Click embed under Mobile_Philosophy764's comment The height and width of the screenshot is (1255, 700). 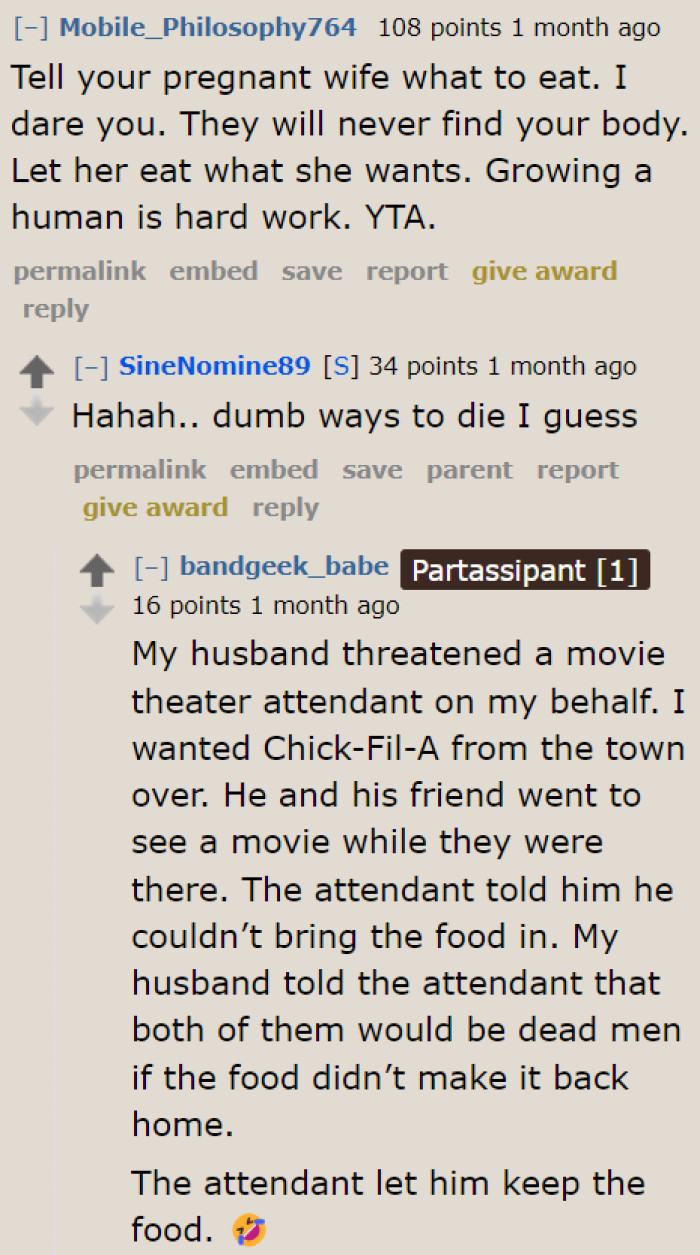click(213, 270)
